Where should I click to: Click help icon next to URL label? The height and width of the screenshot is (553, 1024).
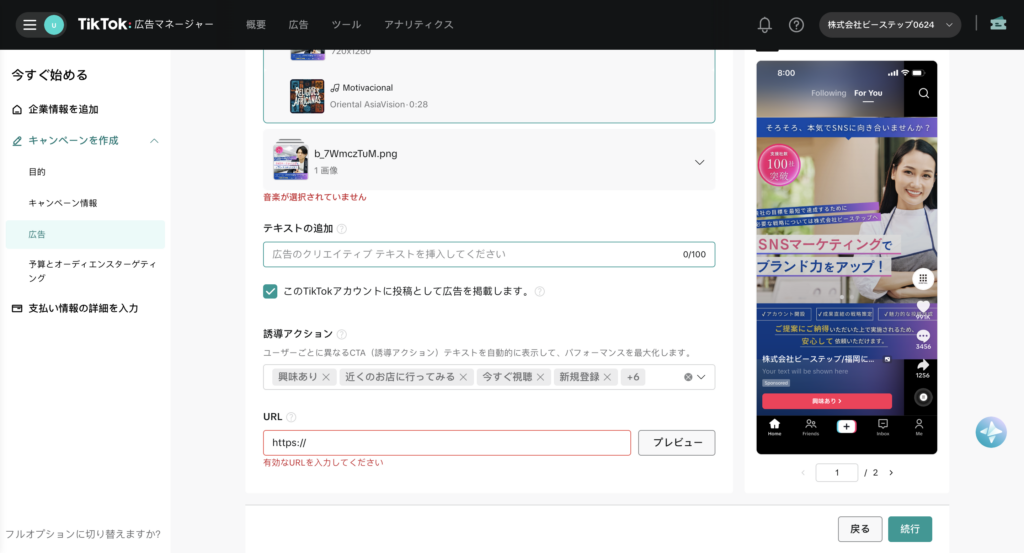tap(291, 417)
